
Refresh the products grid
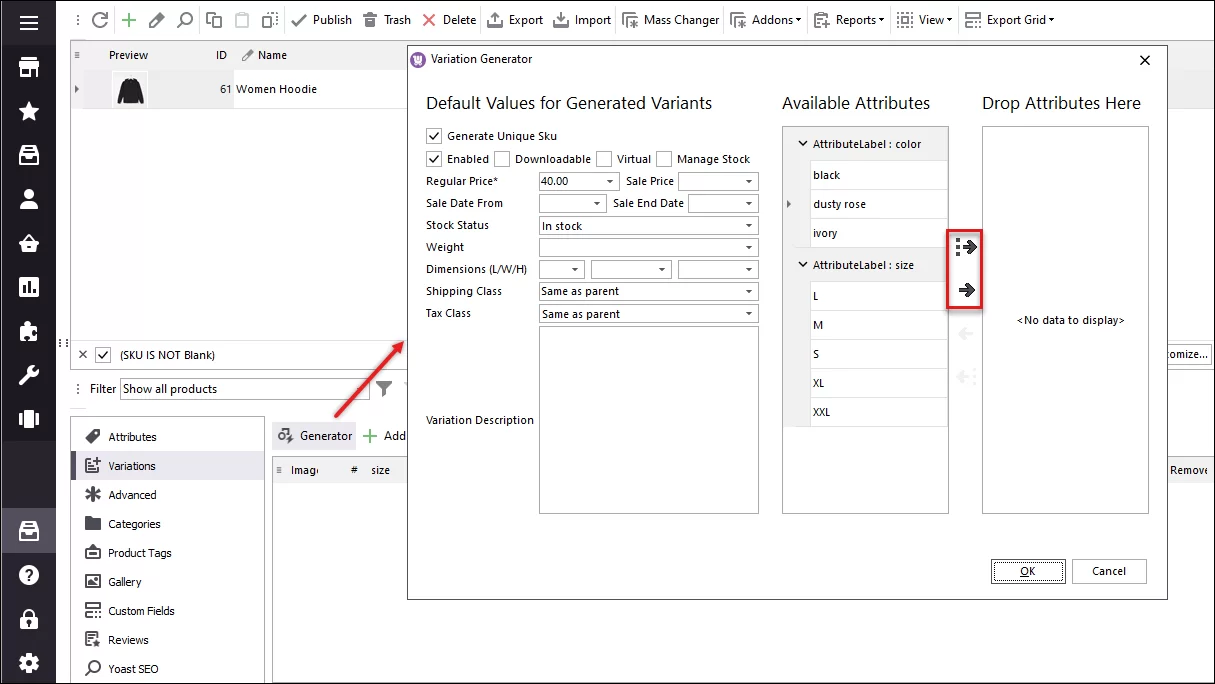pos(99,20)
